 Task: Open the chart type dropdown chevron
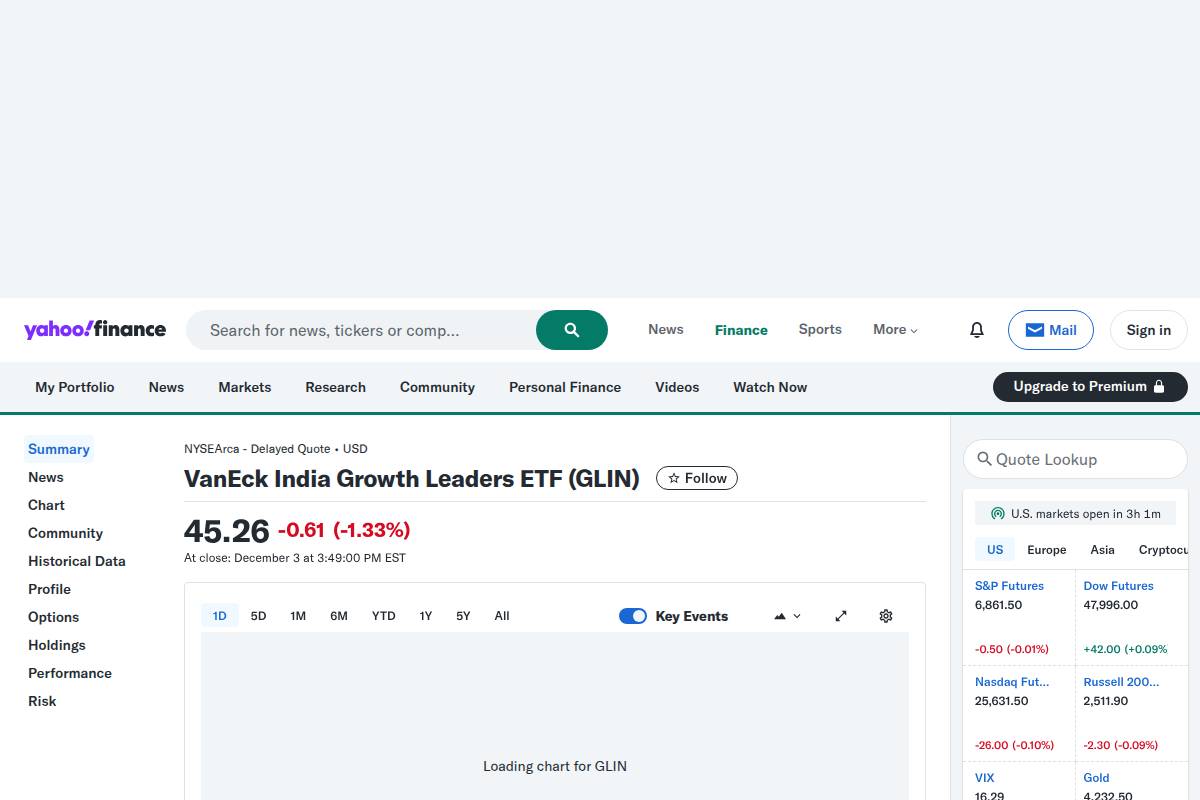(x=795, y=616)
